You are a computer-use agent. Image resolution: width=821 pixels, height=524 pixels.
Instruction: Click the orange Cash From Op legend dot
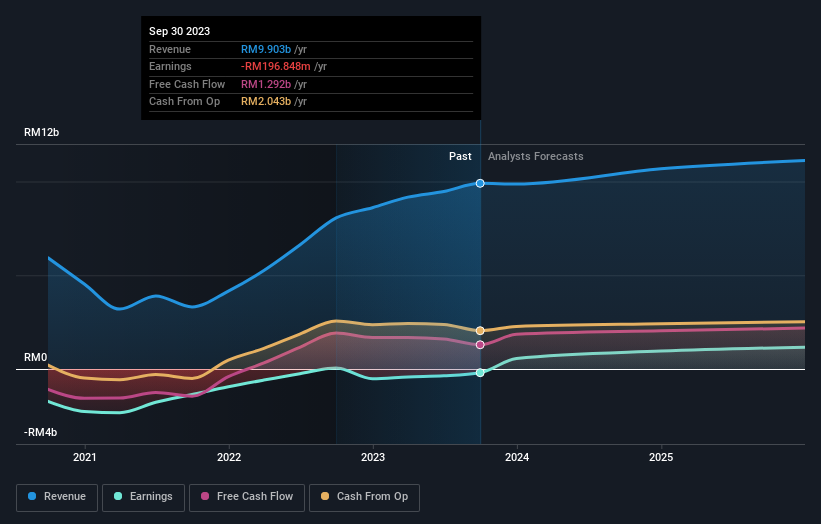[325, 496]
